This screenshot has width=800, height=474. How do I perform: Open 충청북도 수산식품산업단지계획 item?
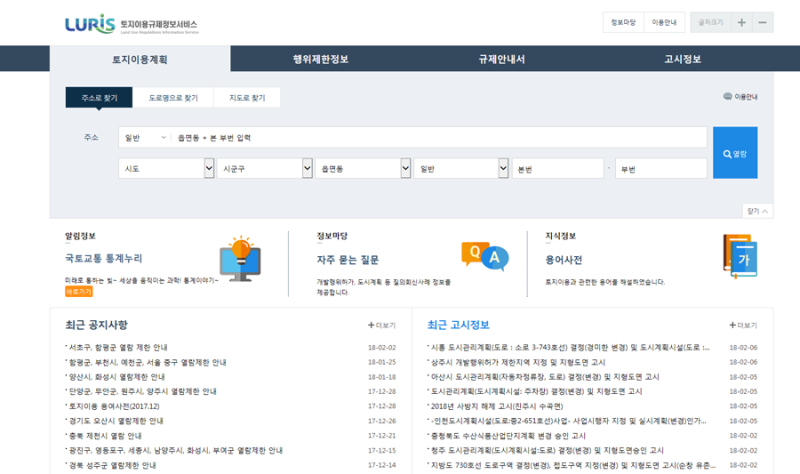click(x=507, y=436)
